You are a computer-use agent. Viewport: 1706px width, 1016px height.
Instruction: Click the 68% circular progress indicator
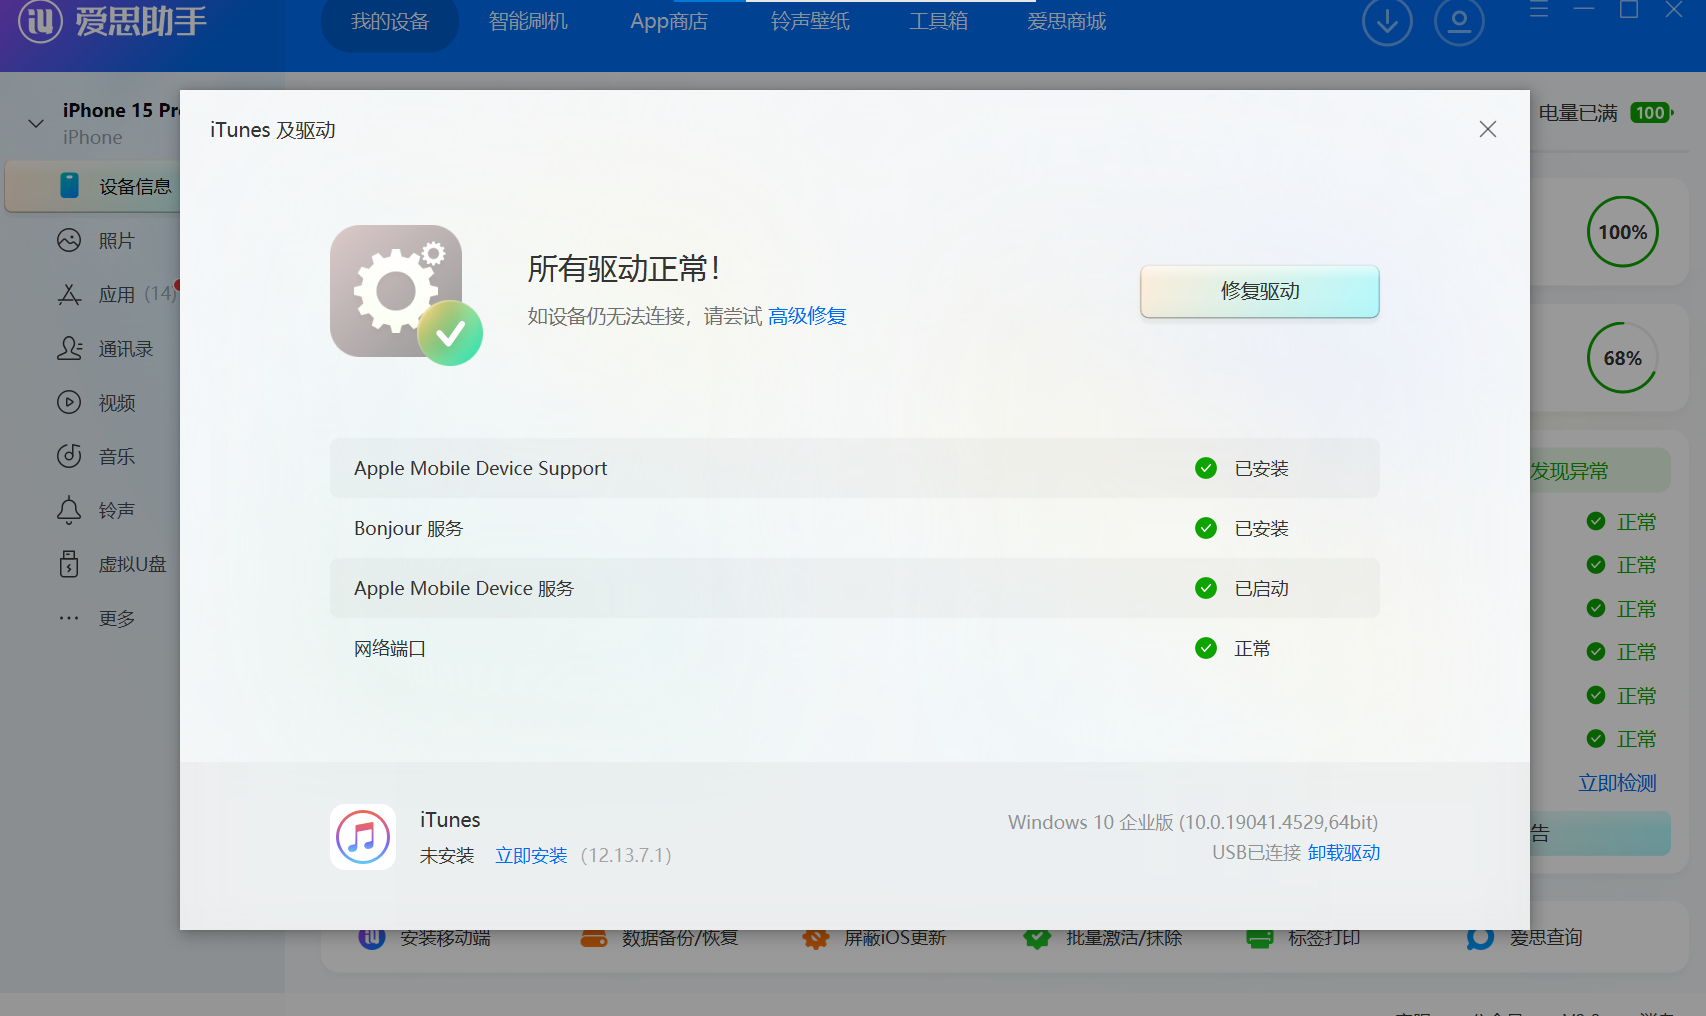pyautogui.click(x=1623, y=358)
